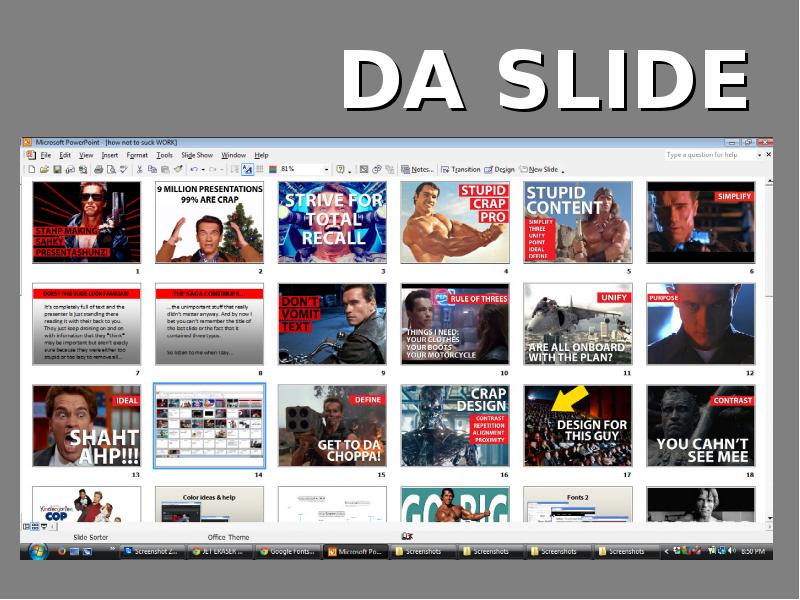
Task: Open the New Slide dropdown arrow
Action: pos(562,170)
